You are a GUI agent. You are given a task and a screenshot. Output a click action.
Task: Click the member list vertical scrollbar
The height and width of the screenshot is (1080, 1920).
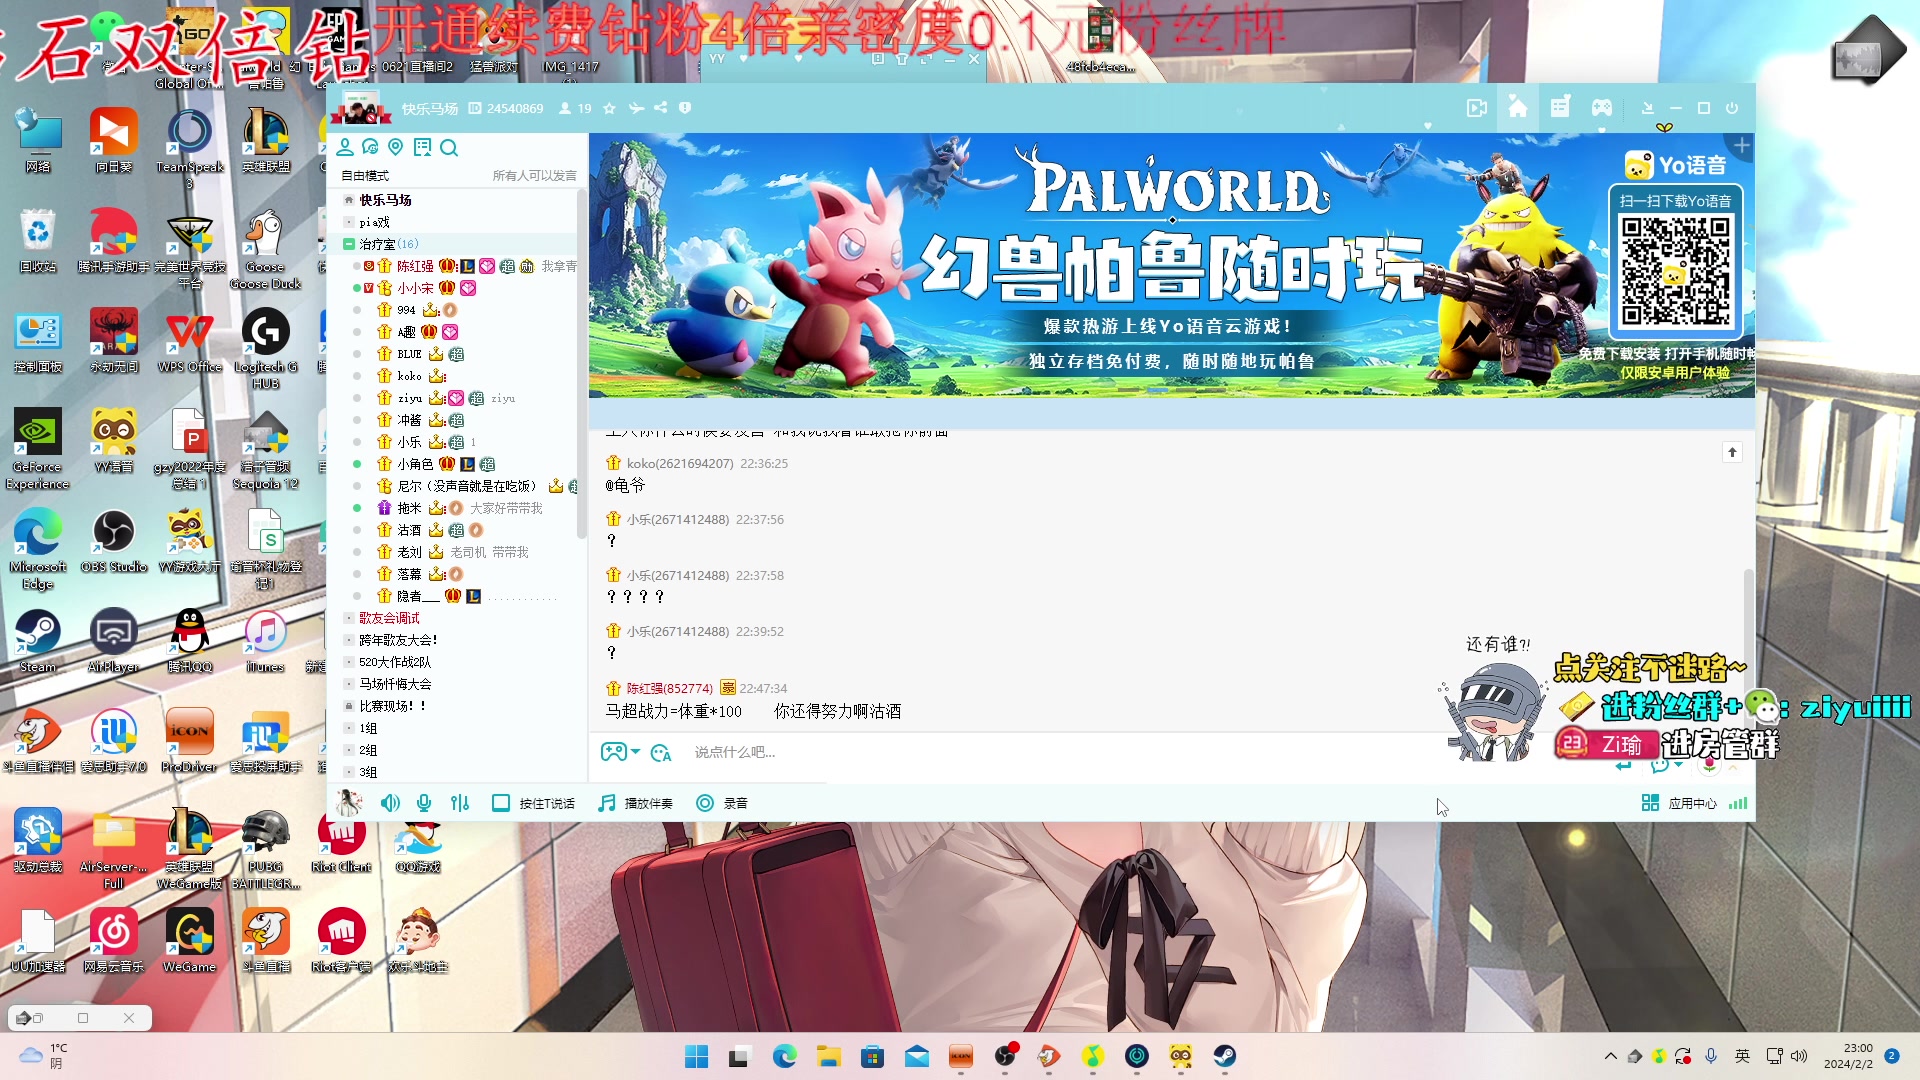[x=581, y=365]
